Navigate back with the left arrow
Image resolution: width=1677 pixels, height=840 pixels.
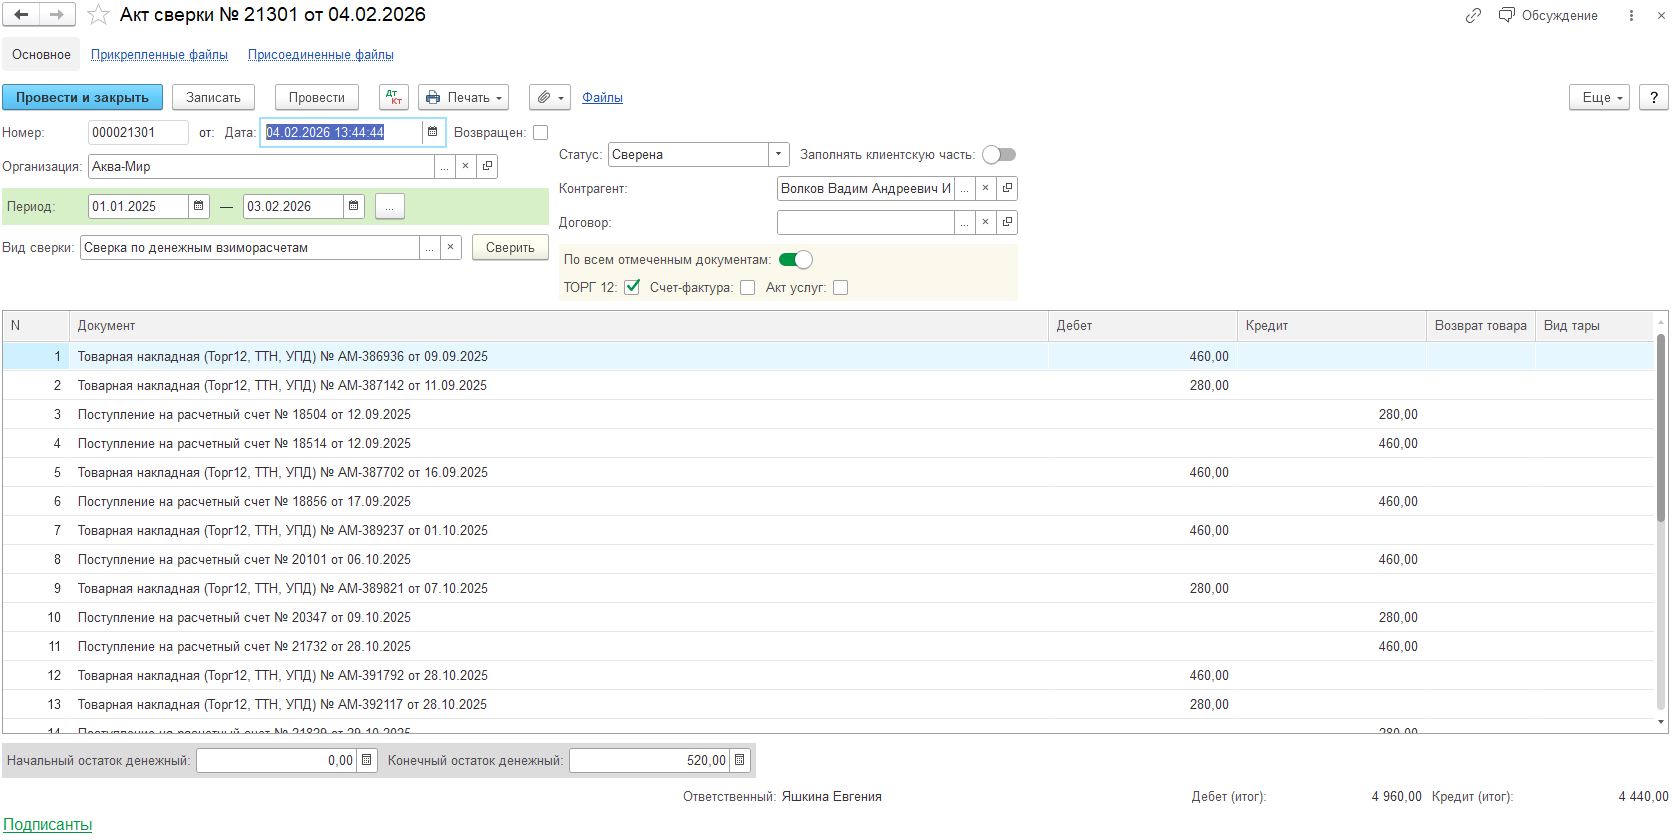tap(21, 15)
